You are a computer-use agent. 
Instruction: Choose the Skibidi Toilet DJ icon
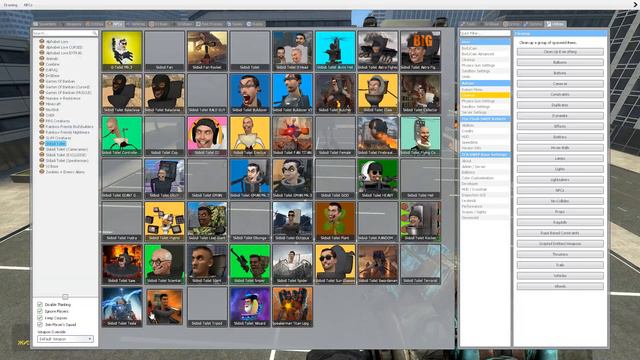point(207,136)
